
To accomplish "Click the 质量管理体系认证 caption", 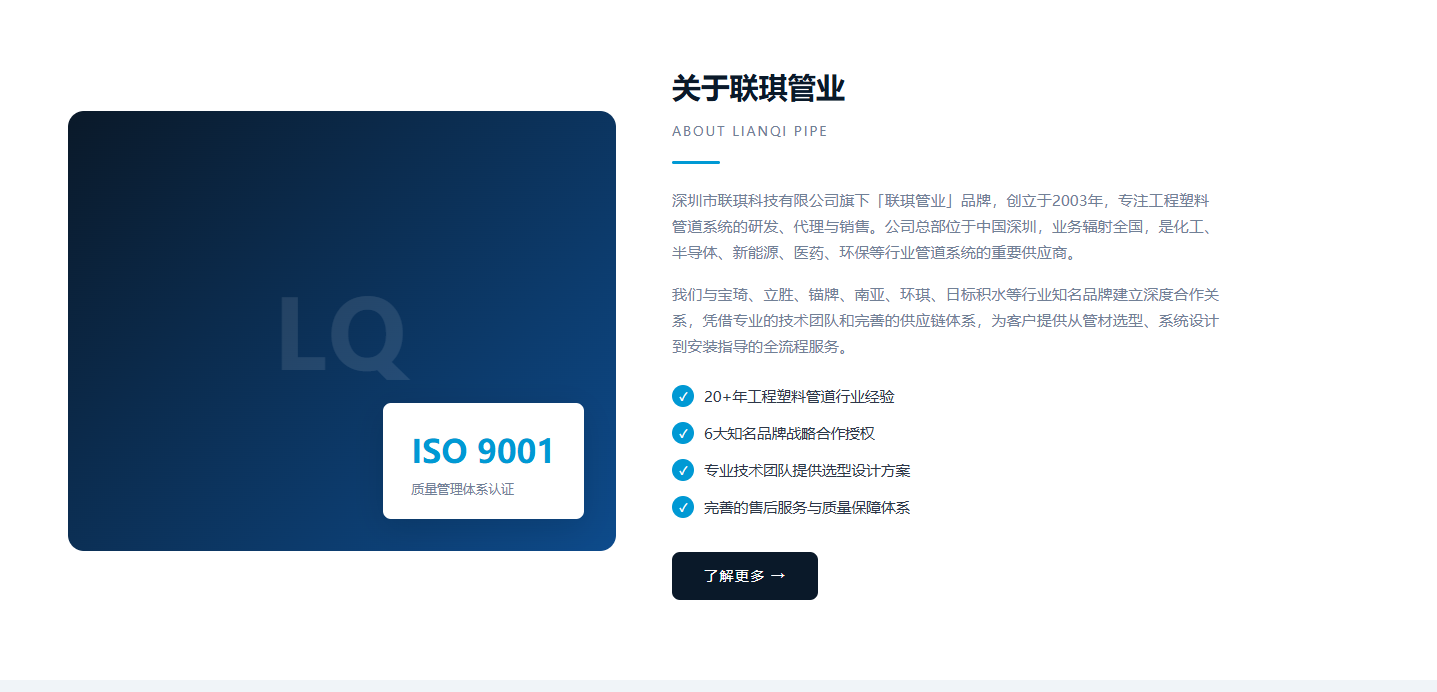I will coord(462,490).
